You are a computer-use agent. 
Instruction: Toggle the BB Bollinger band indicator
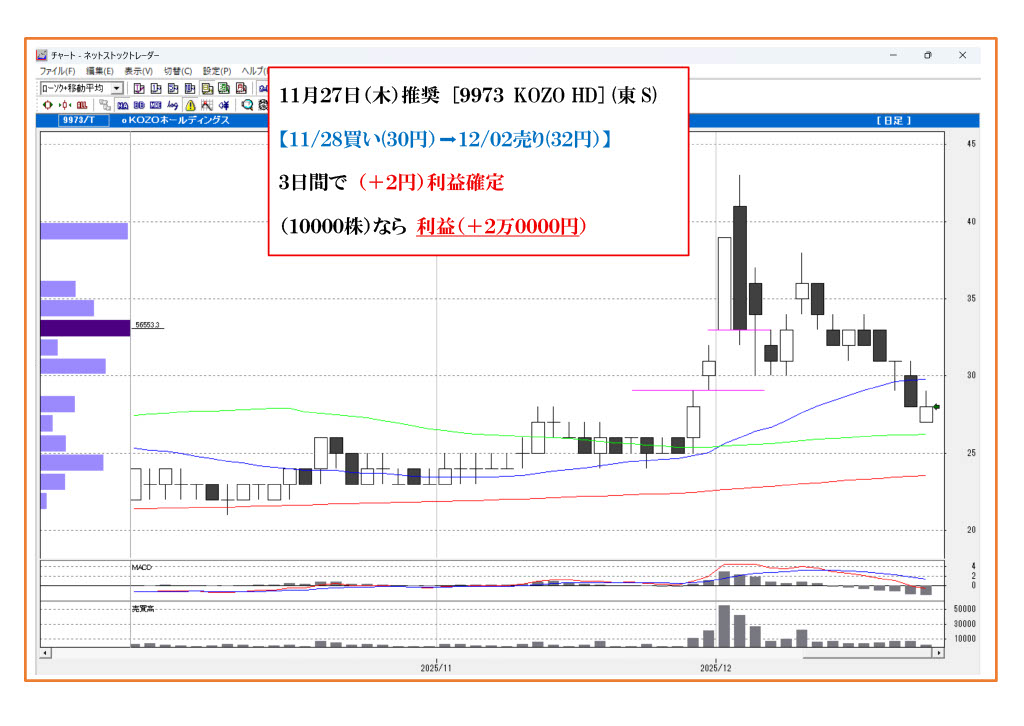click(x=139, y=105)
